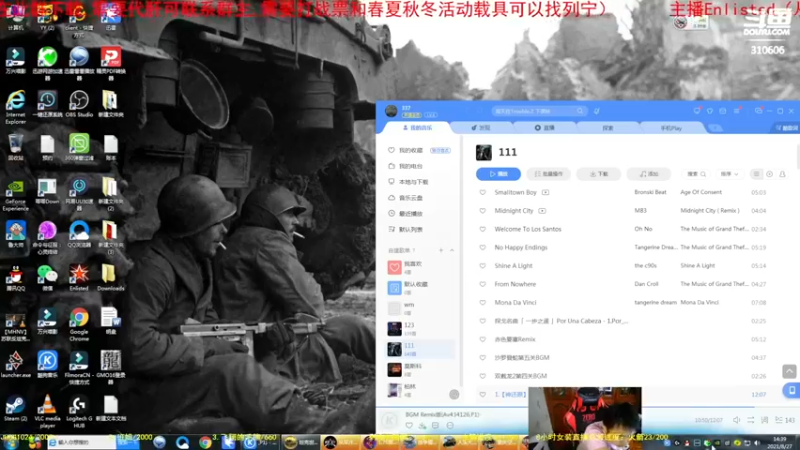
Task: Click artist Bronski Beat
Action: pyautogui.click(x=650, y=192)
